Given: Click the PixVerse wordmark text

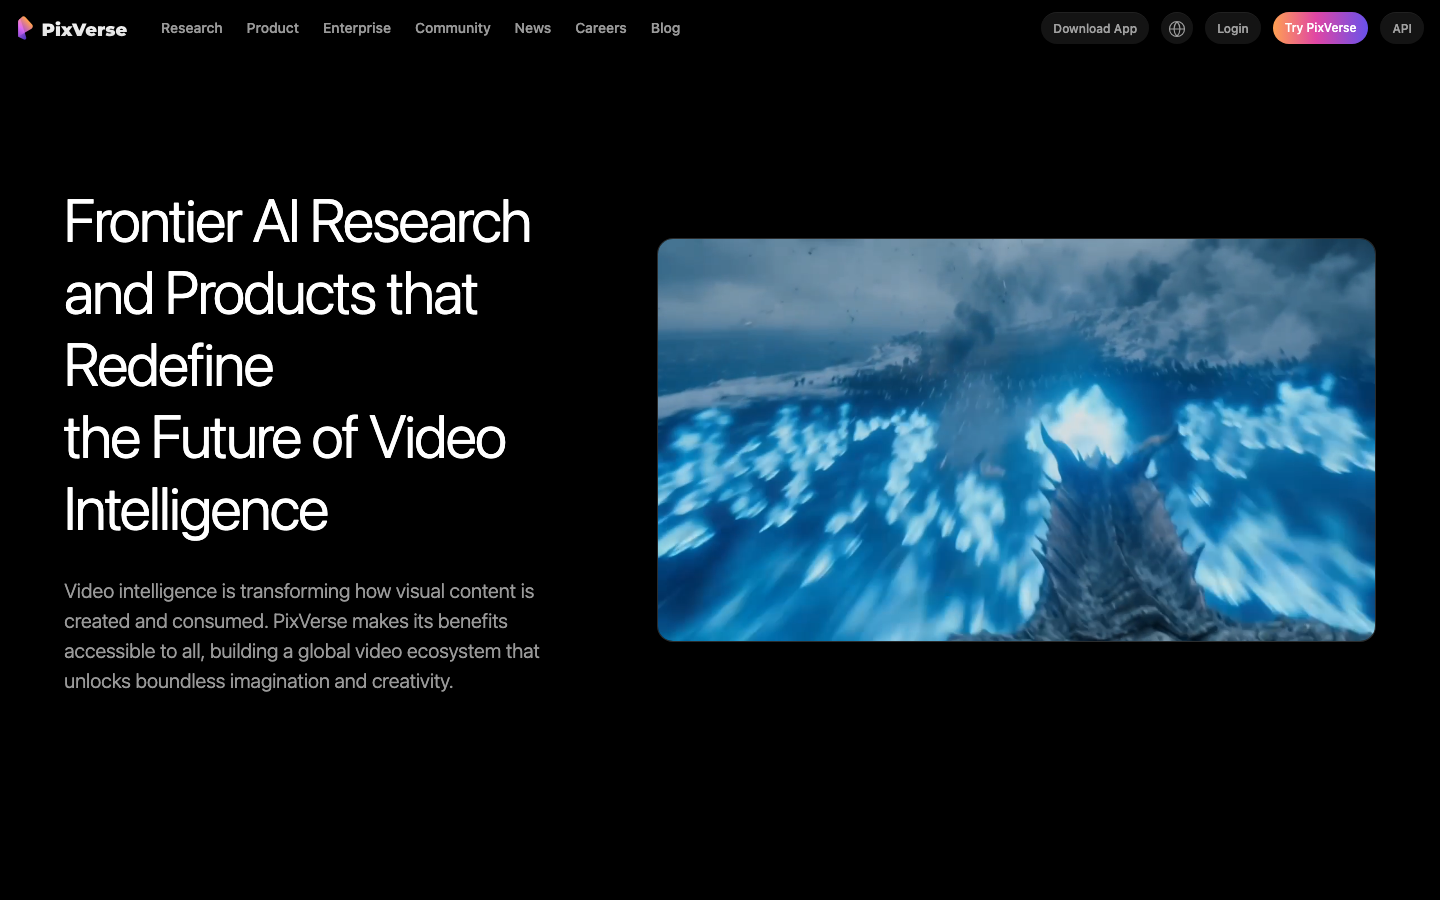Looking at the screenshot, I should tap(84, 29).
